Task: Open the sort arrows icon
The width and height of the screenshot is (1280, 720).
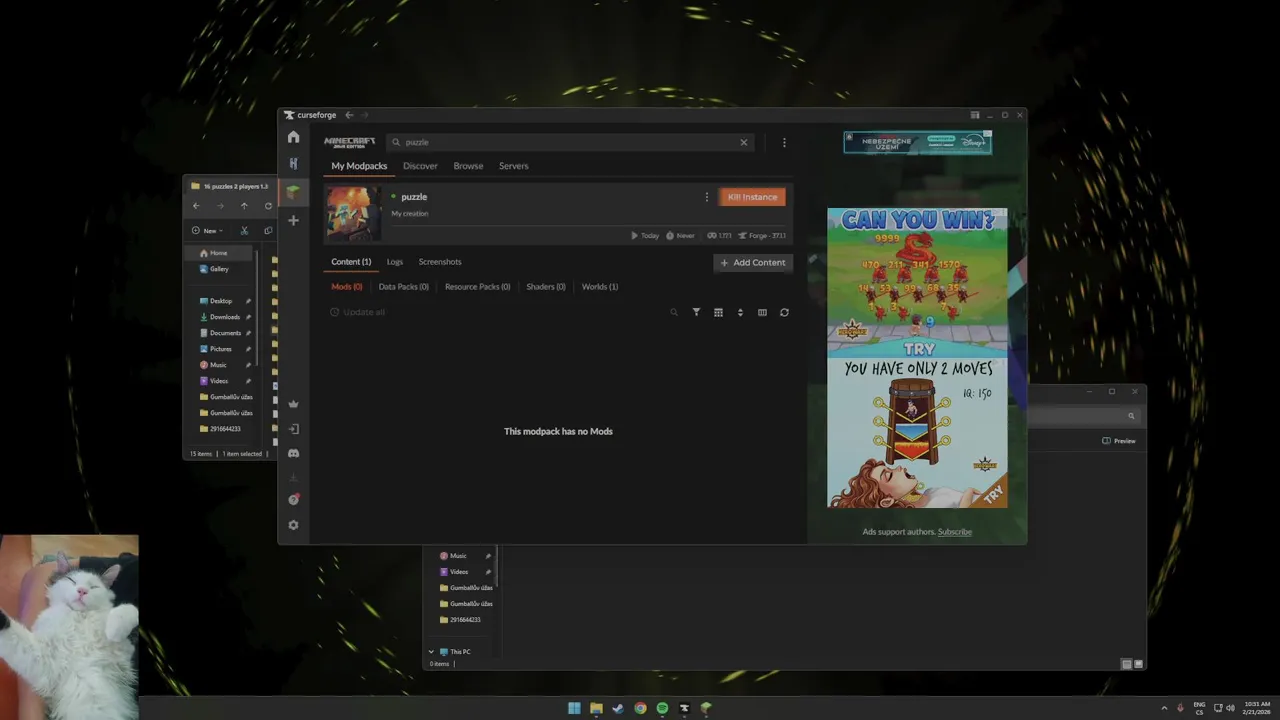Action: (740, 312)
